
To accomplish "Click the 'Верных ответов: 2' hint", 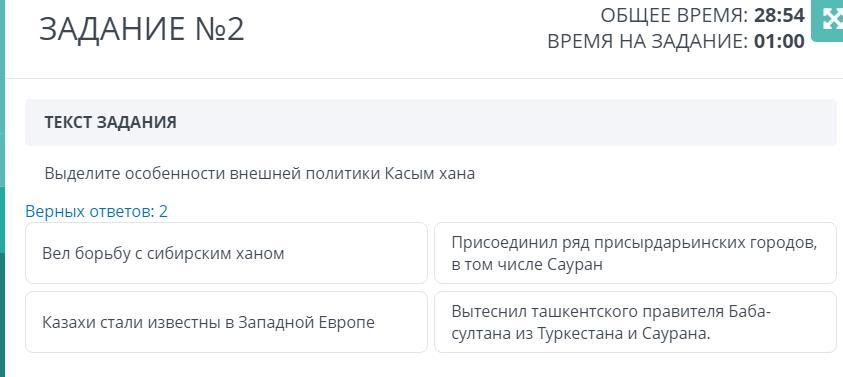I will click(x=97, y=211).
